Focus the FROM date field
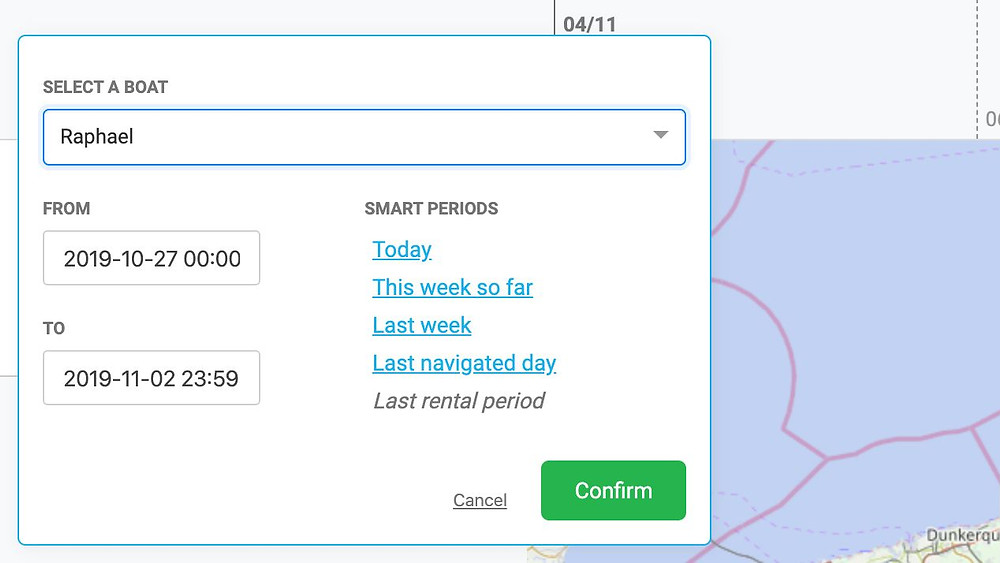The width and height of the screenshot is (1000, 563). click(x=151, y=258)
